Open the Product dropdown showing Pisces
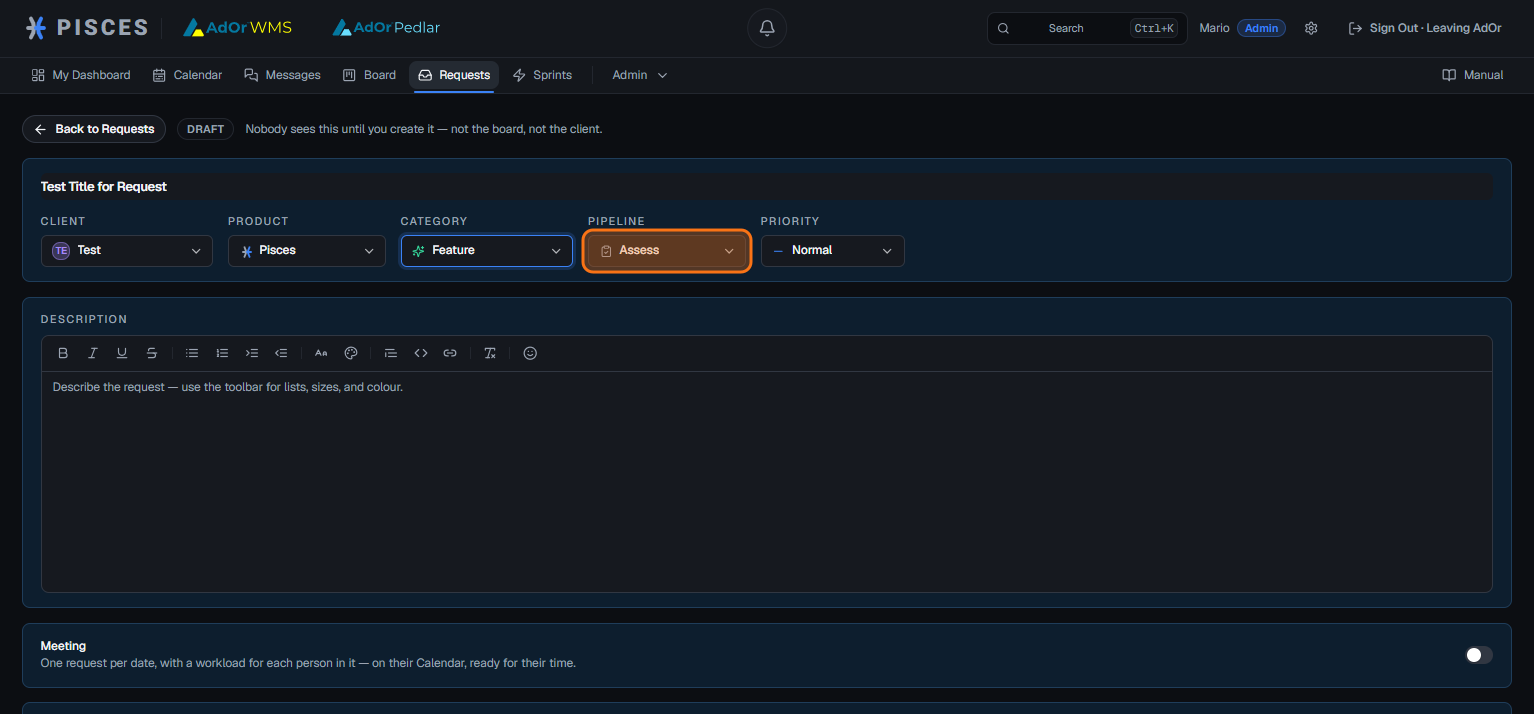 click(x=307, y=251)
